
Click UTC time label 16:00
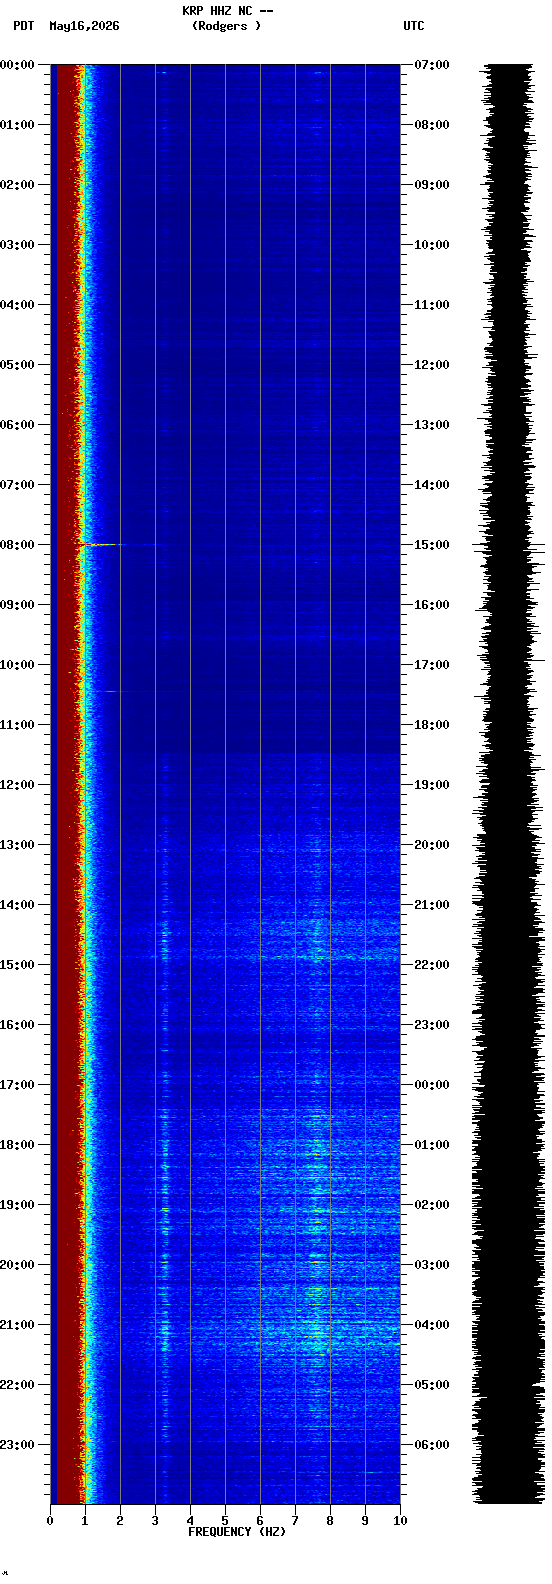pos(432,605)
